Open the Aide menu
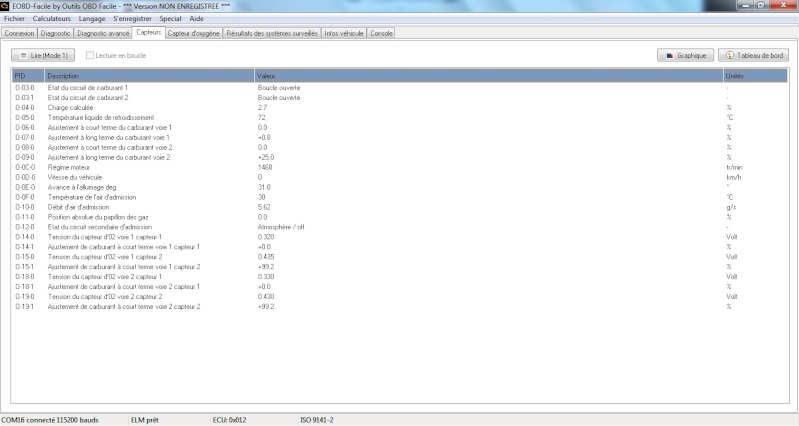Viewport: 799px width, 426px height. (197, 18)
